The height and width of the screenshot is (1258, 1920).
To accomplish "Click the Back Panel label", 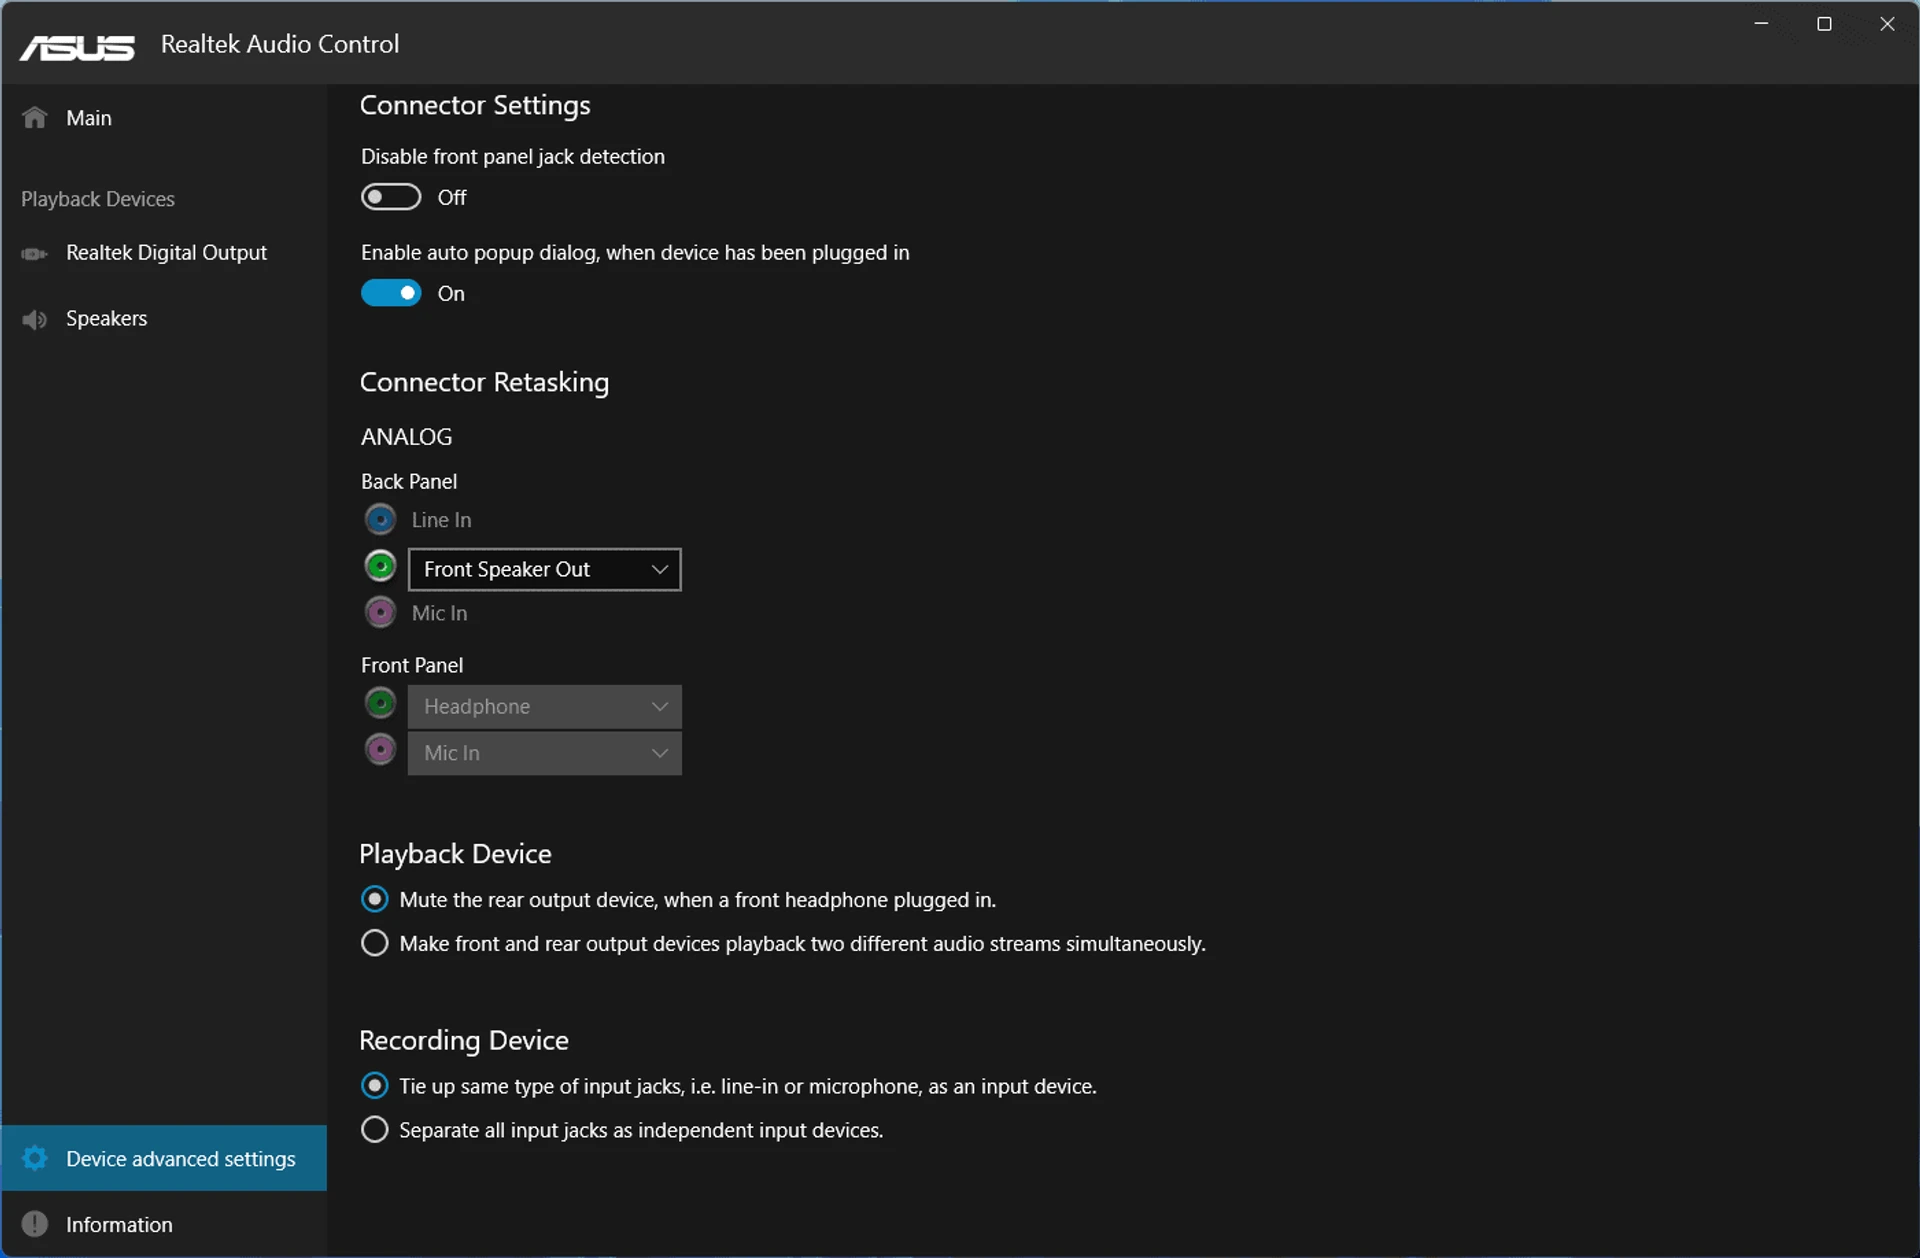I will click(409, 481).
